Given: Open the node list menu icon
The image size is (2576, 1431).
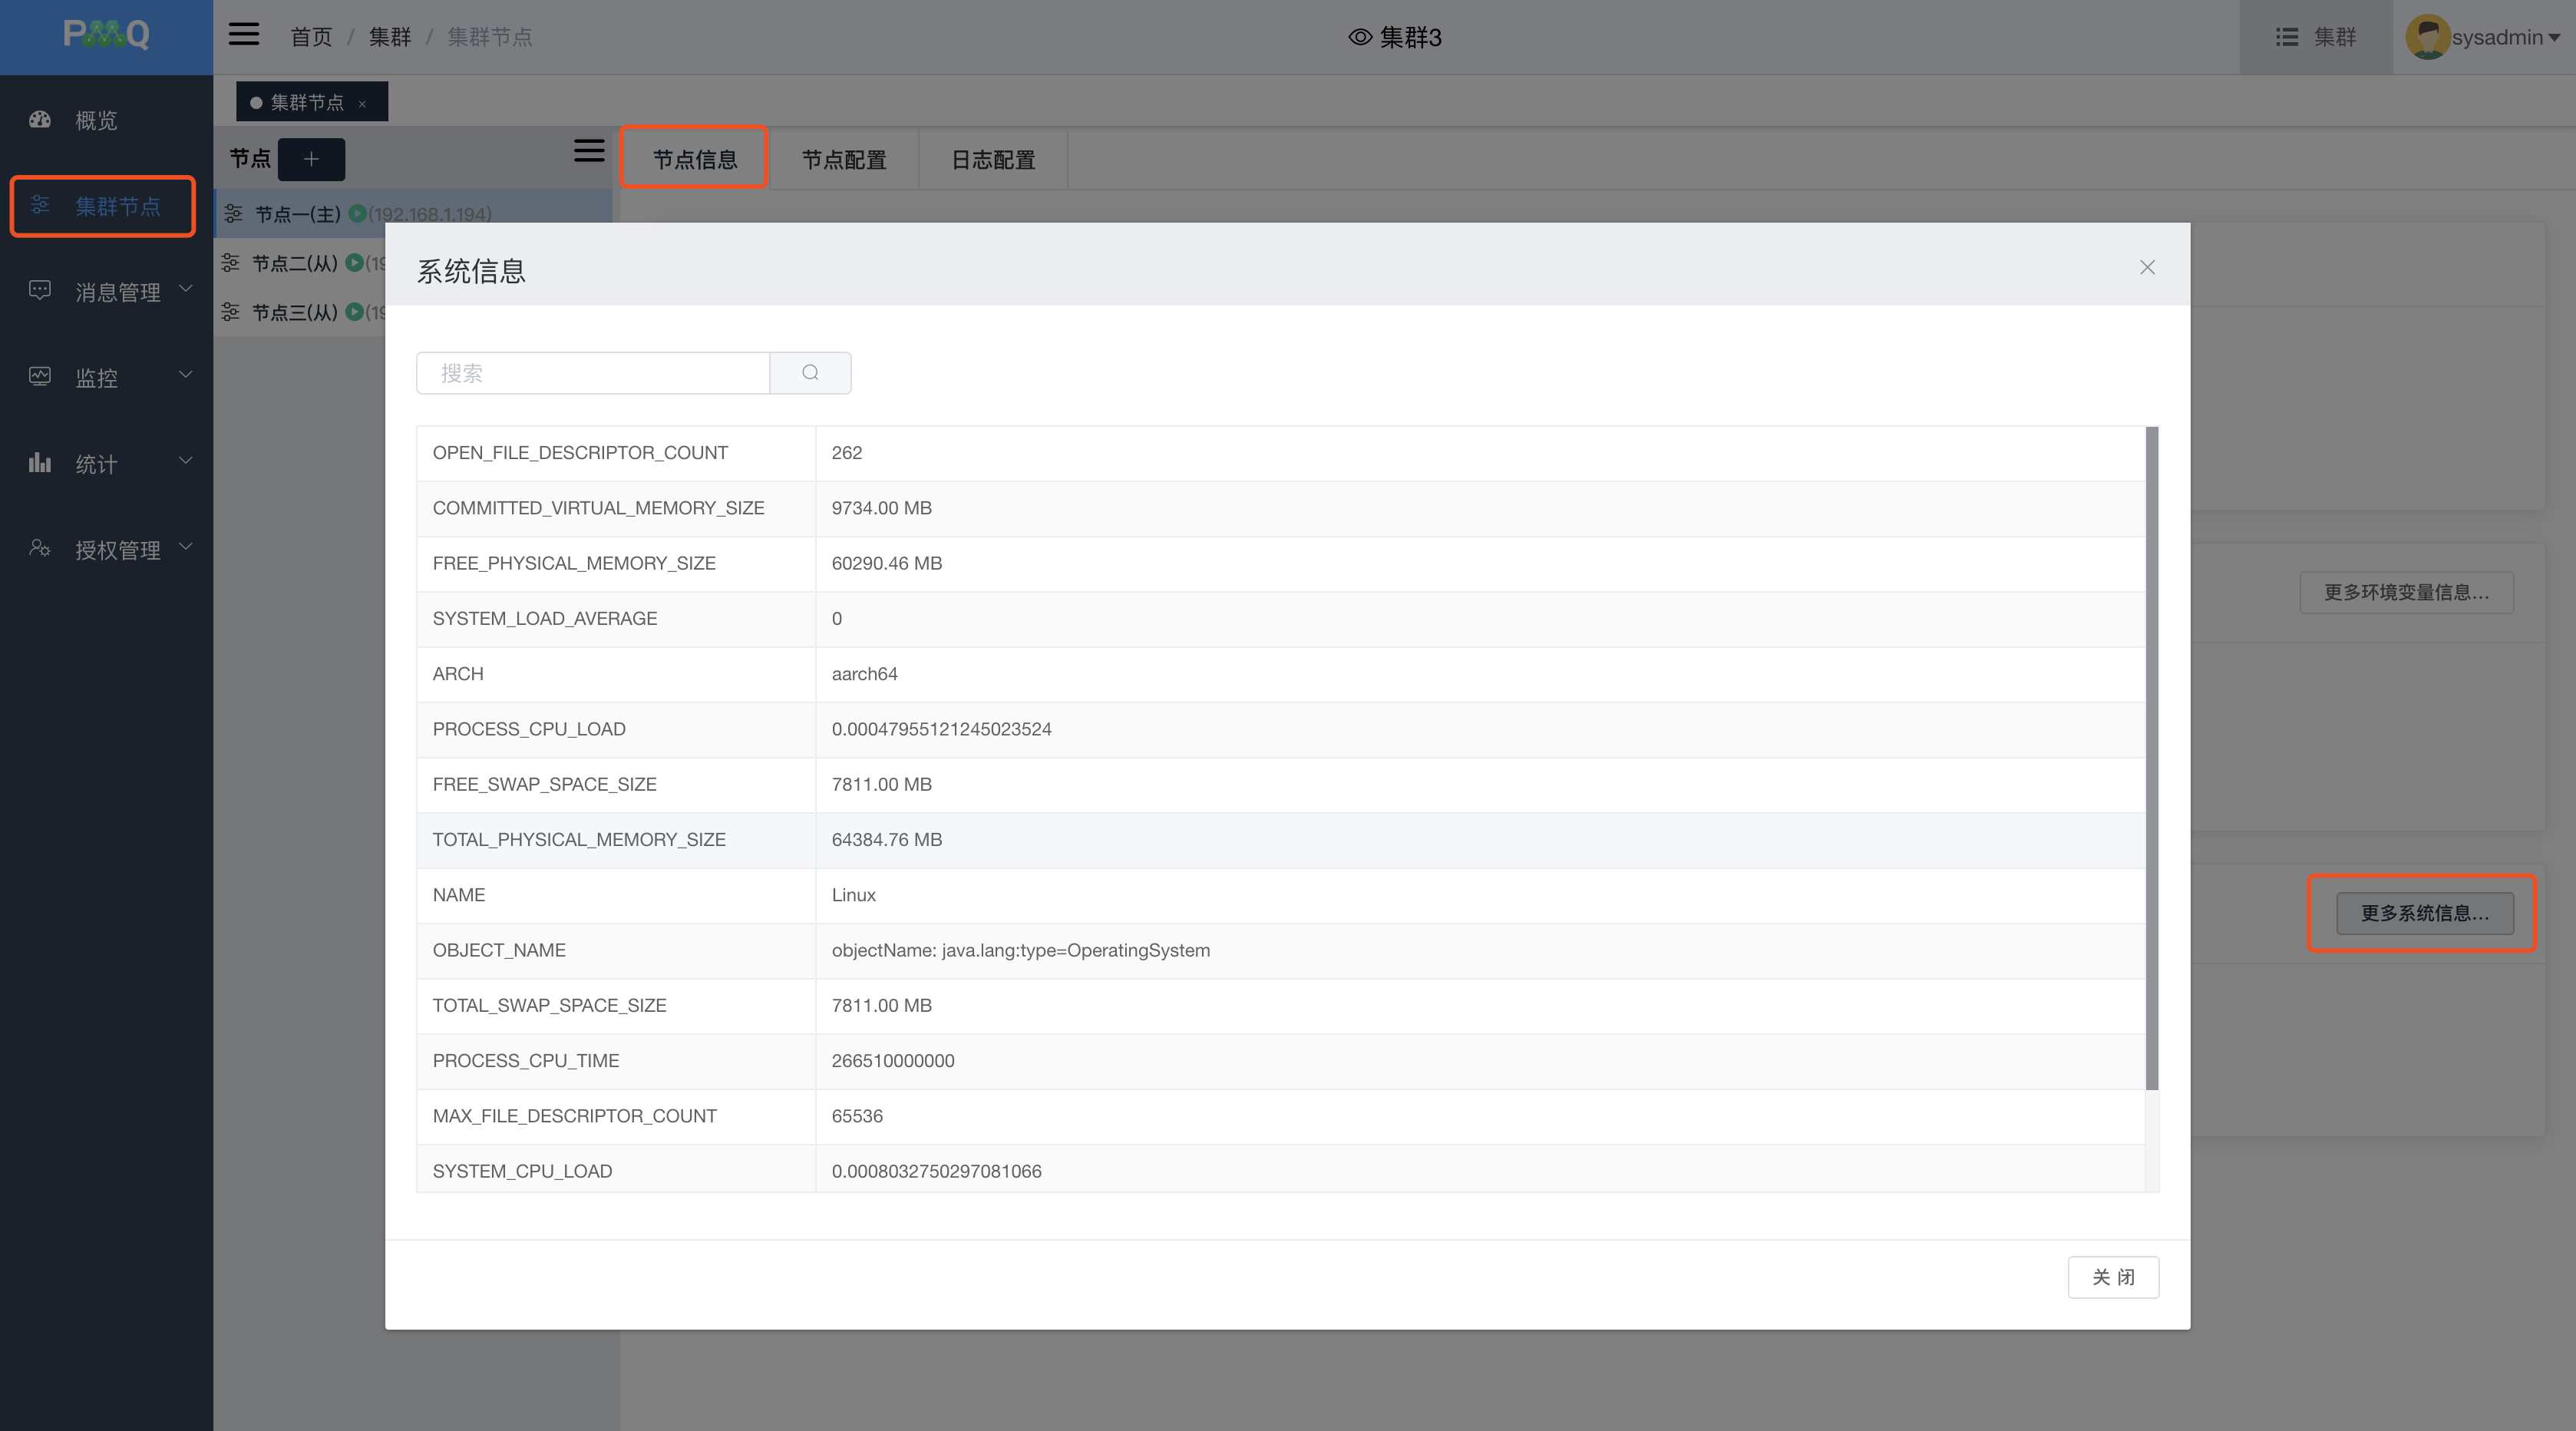Looking at the screenshot, I should [589, 151].
